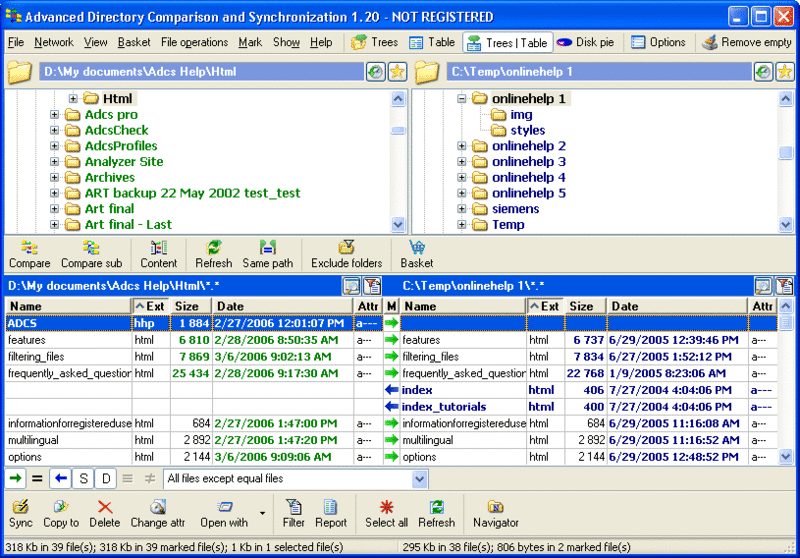Click favorites star beside right path
800x558 pixels.
785,72
